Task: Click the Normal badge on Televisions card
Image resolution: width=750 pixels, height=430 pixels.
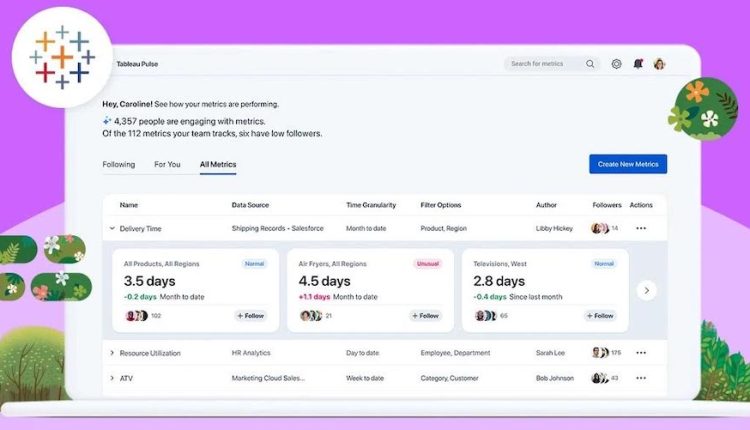Action: (x=604, y=264)
